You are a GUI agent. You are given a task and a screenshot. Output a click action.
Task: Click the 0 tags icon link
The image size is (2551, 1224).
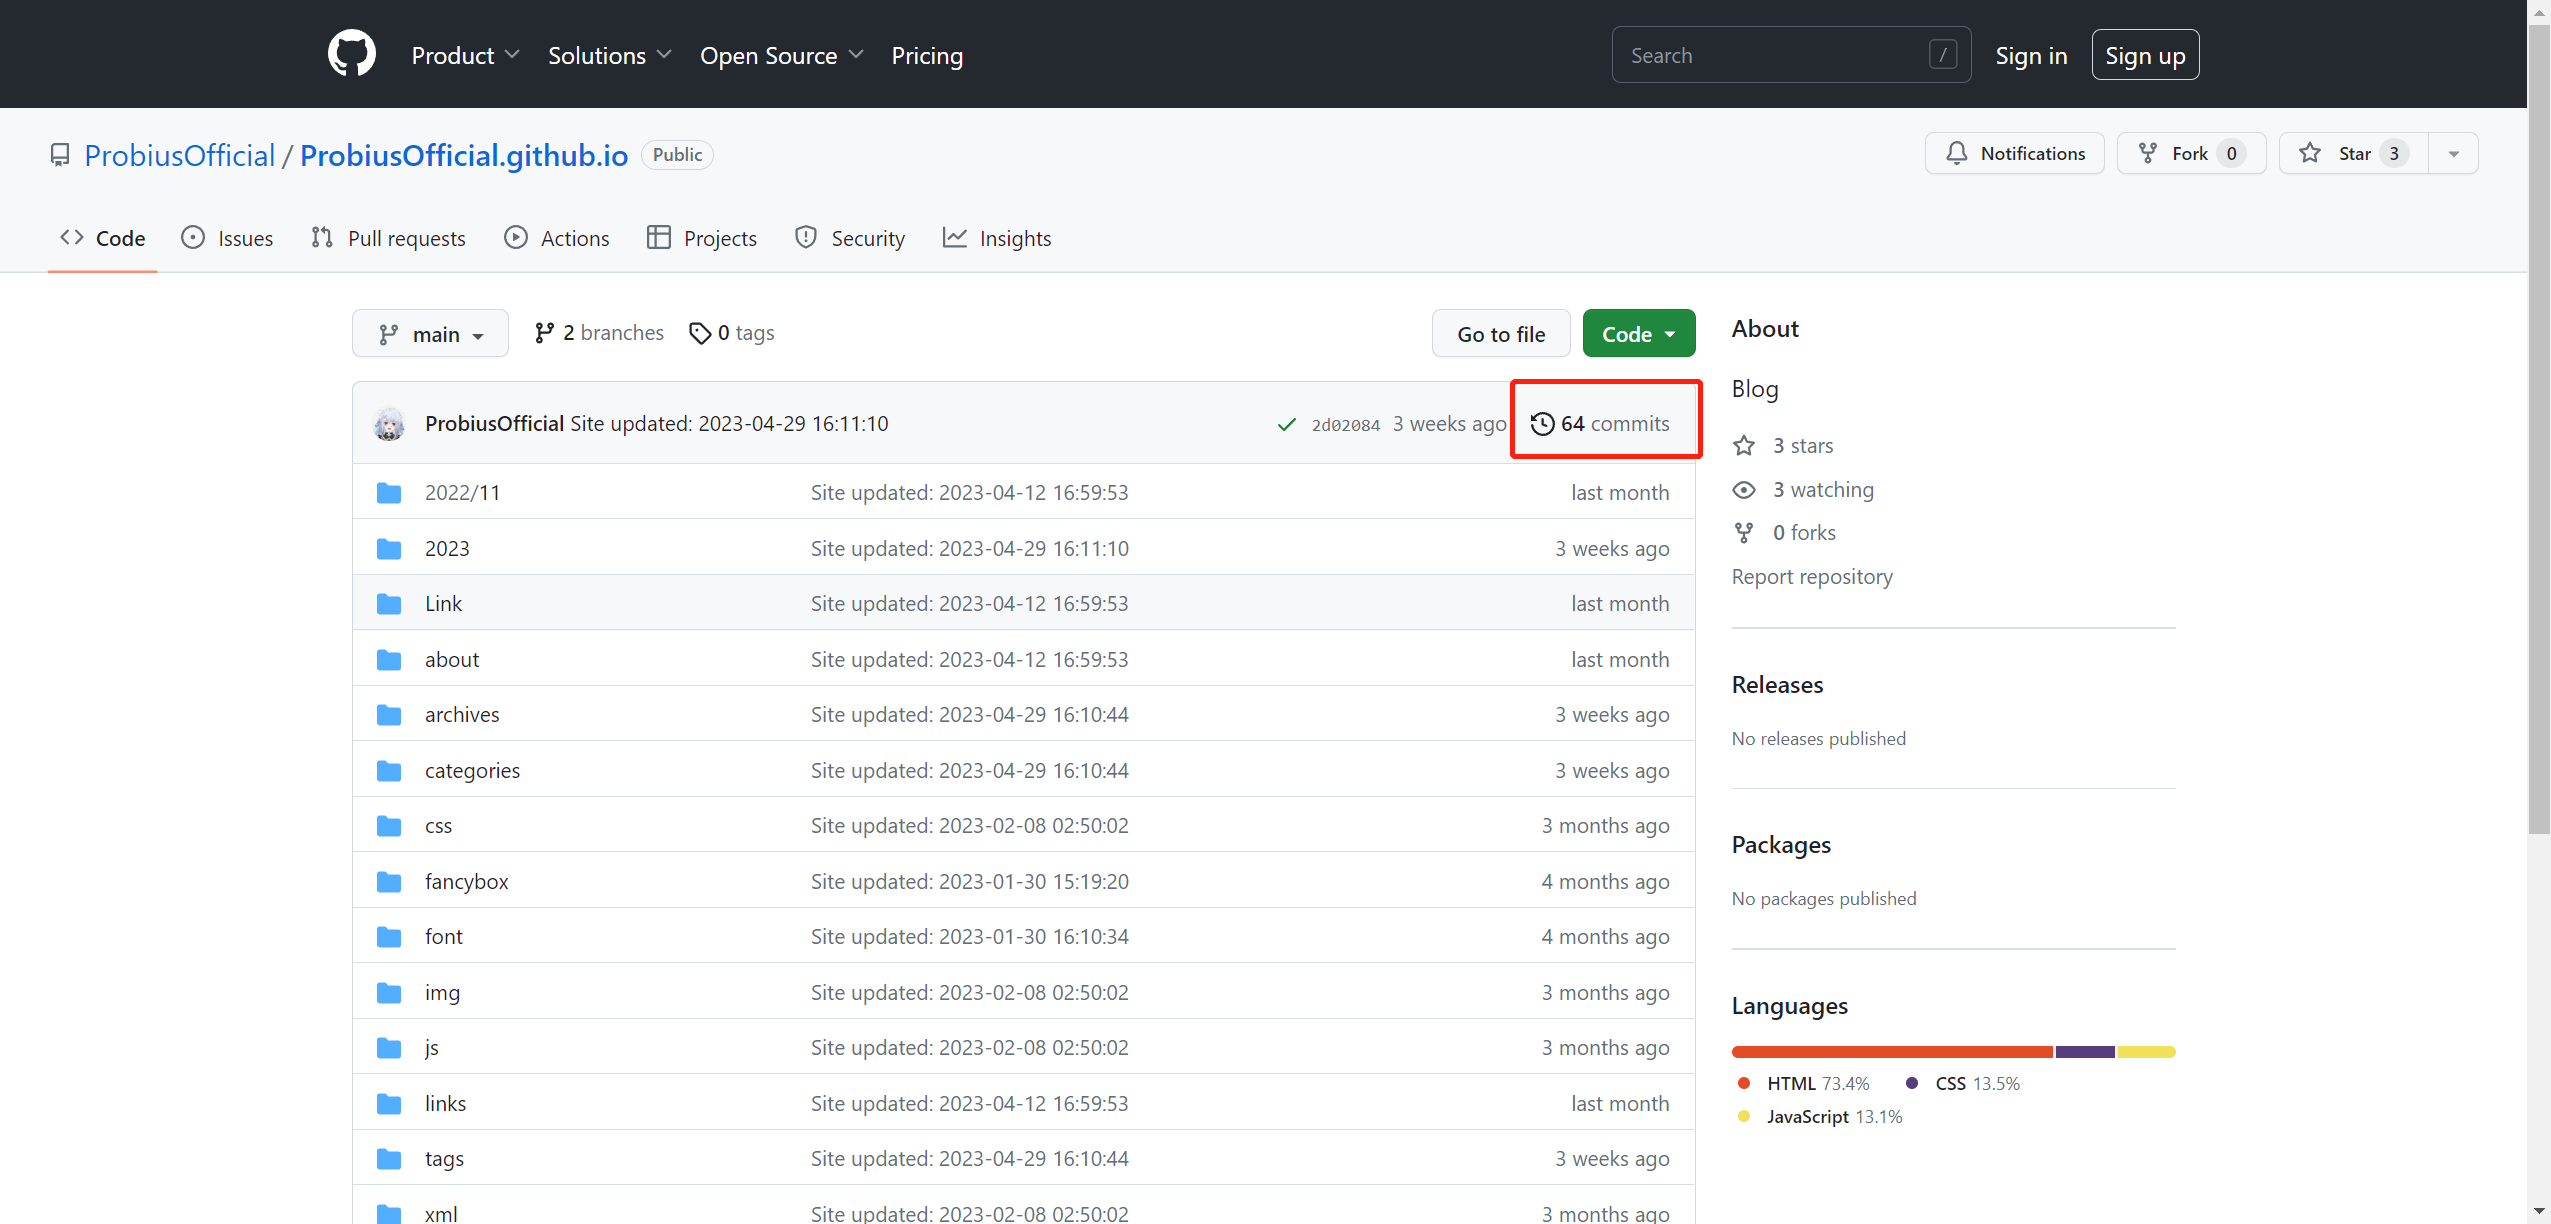732,333
